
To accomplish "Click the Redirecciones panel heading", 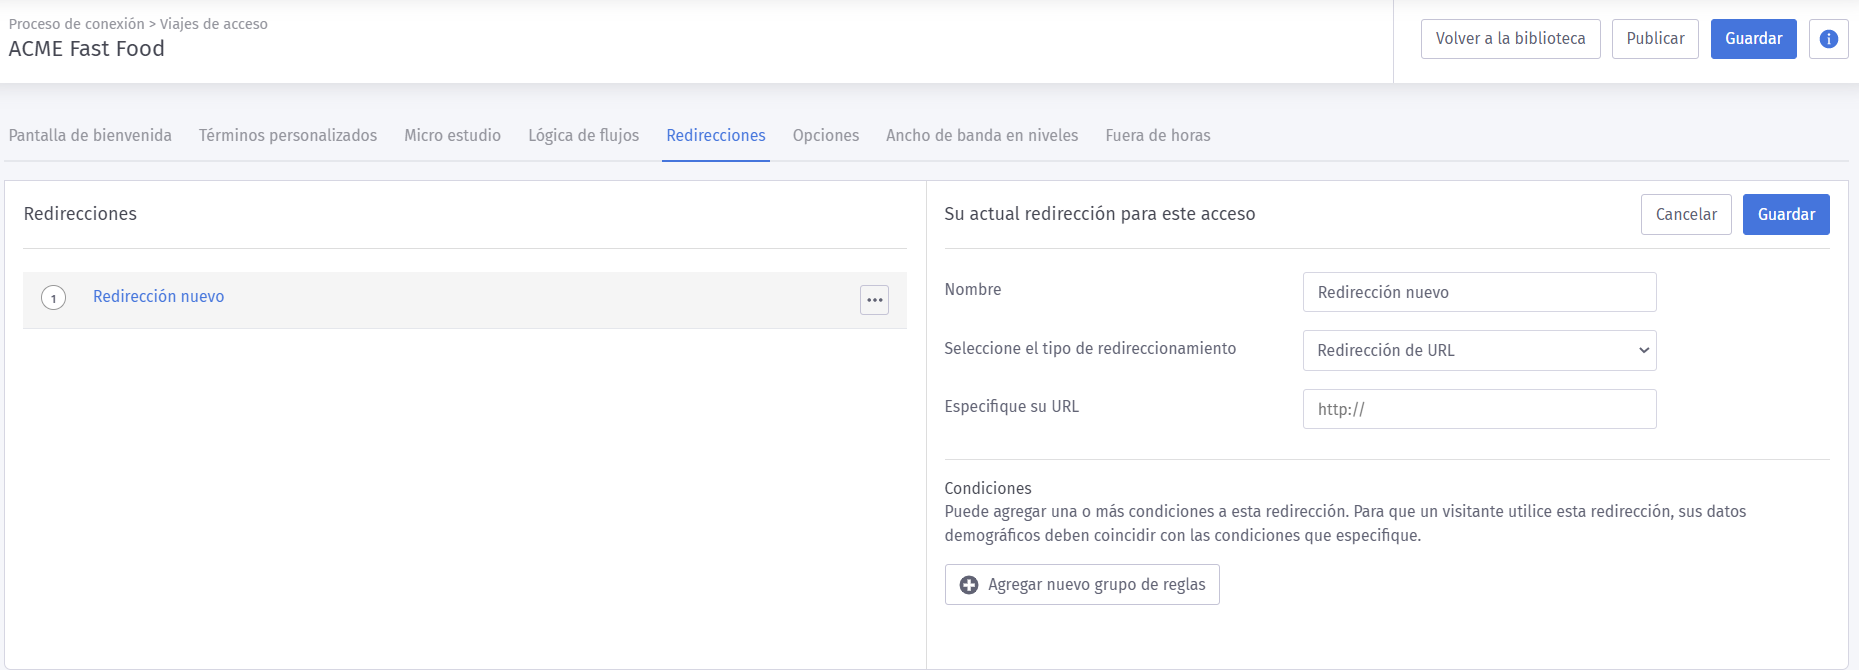I will tap(80, 214).
